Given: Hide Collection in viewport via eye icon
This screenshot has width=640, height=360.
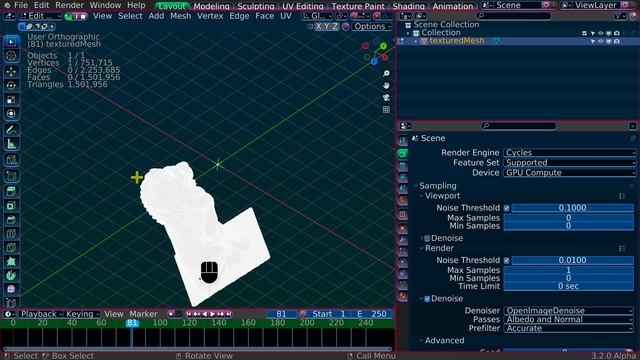Looking at the screenshot, I should click(600, 33).
